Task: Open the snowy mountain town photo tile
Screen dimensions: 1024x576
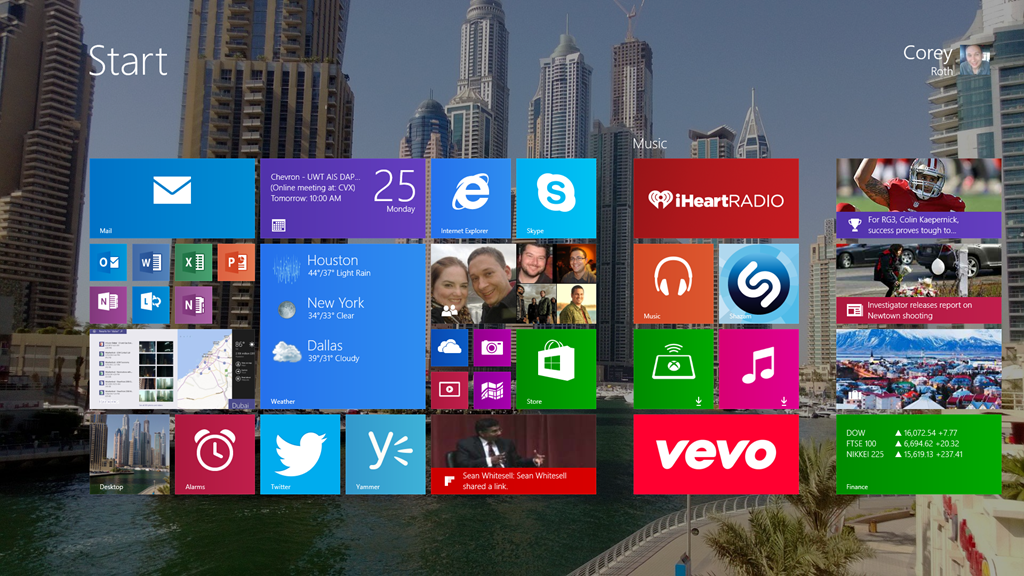Action: coord(919,369)
